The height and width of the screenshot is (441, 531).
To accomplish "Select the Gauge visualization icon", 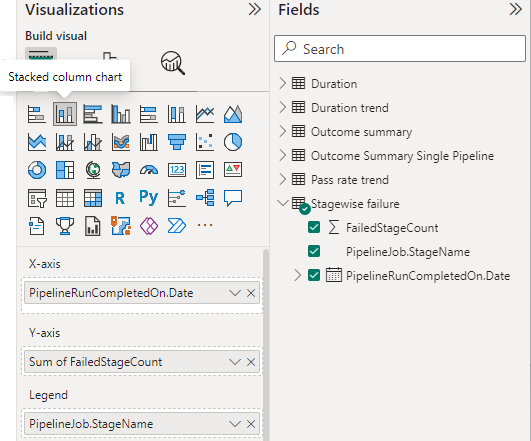I will [149, 170].
